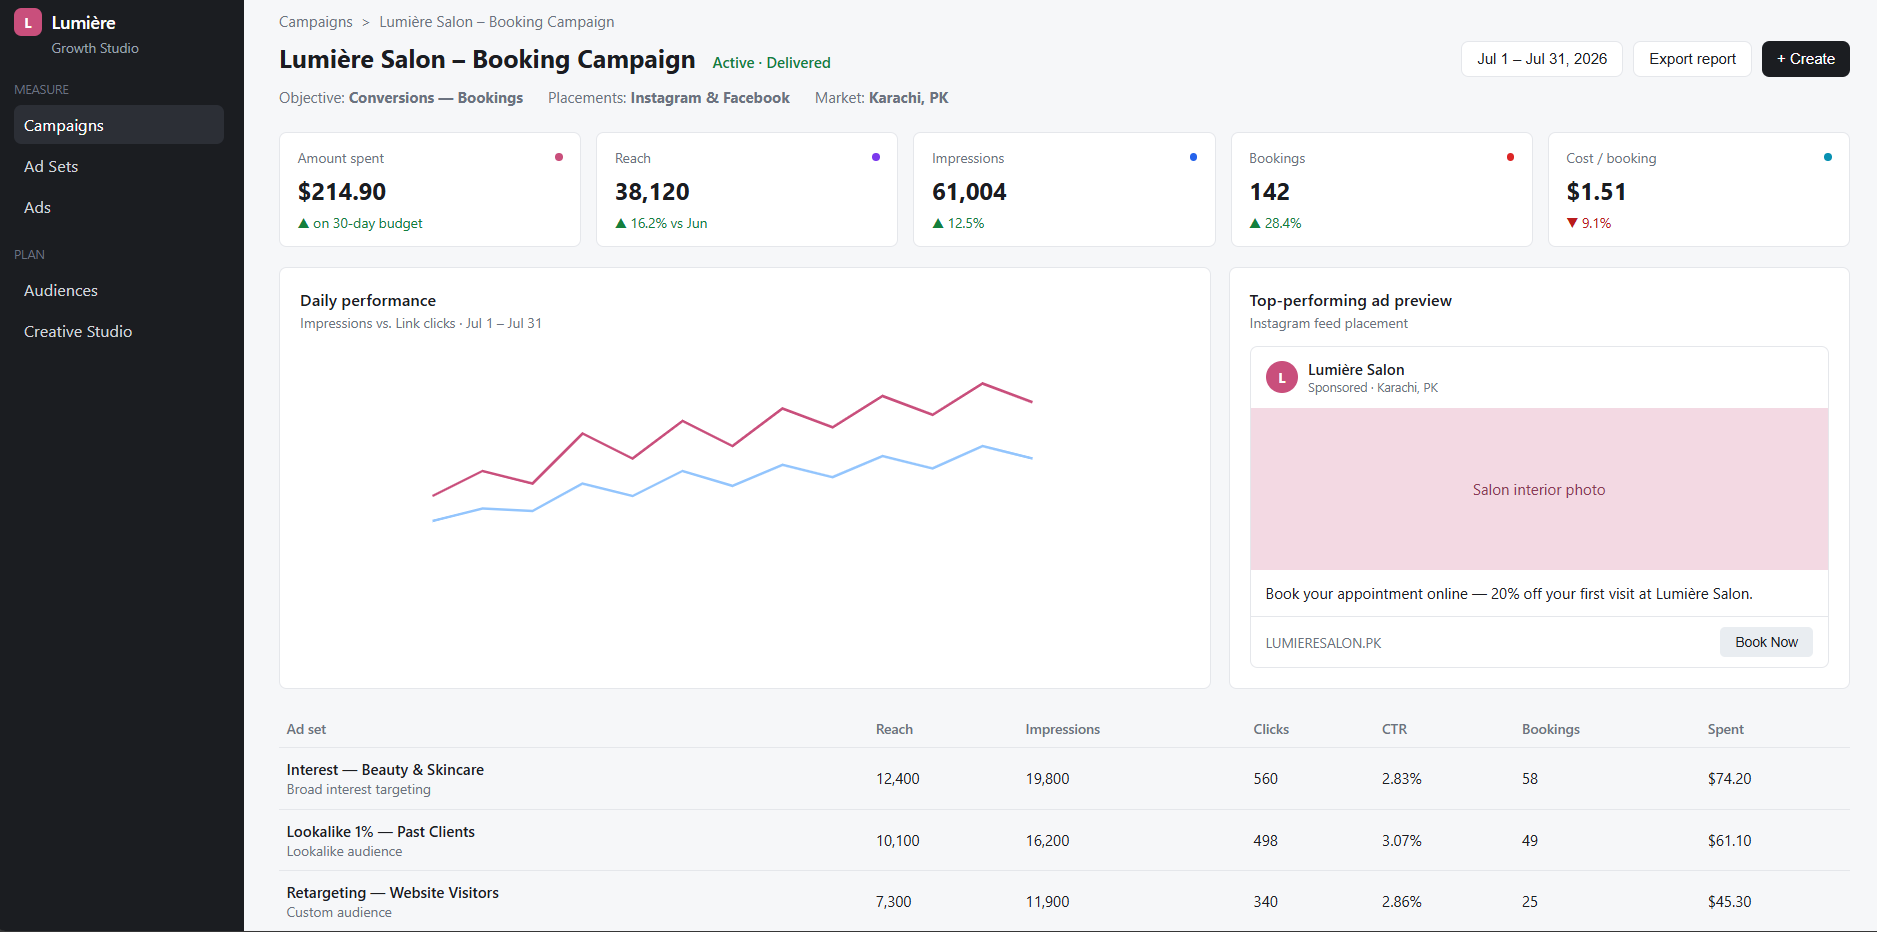The image size is (1877, 932).
Task: Click the teal dot on Cost / booking card
Action: point(1828,157)
